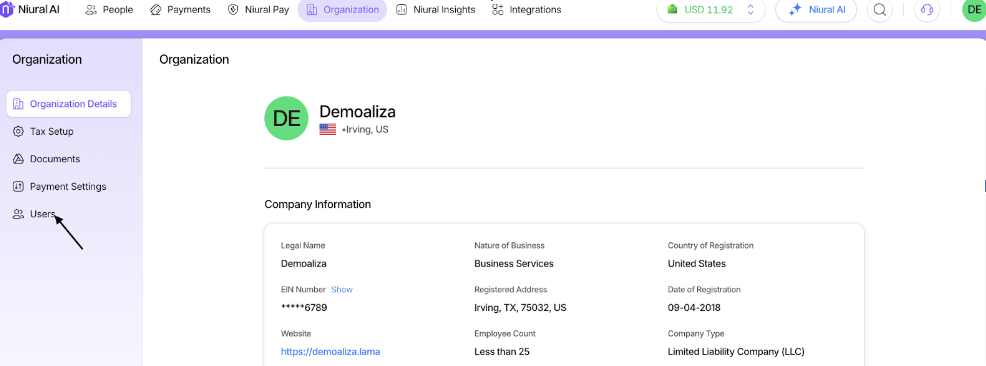Screen dimensions: 986x366
Task: Open Payment Settings in the sidebar
Action: click(x=60, y=187)
